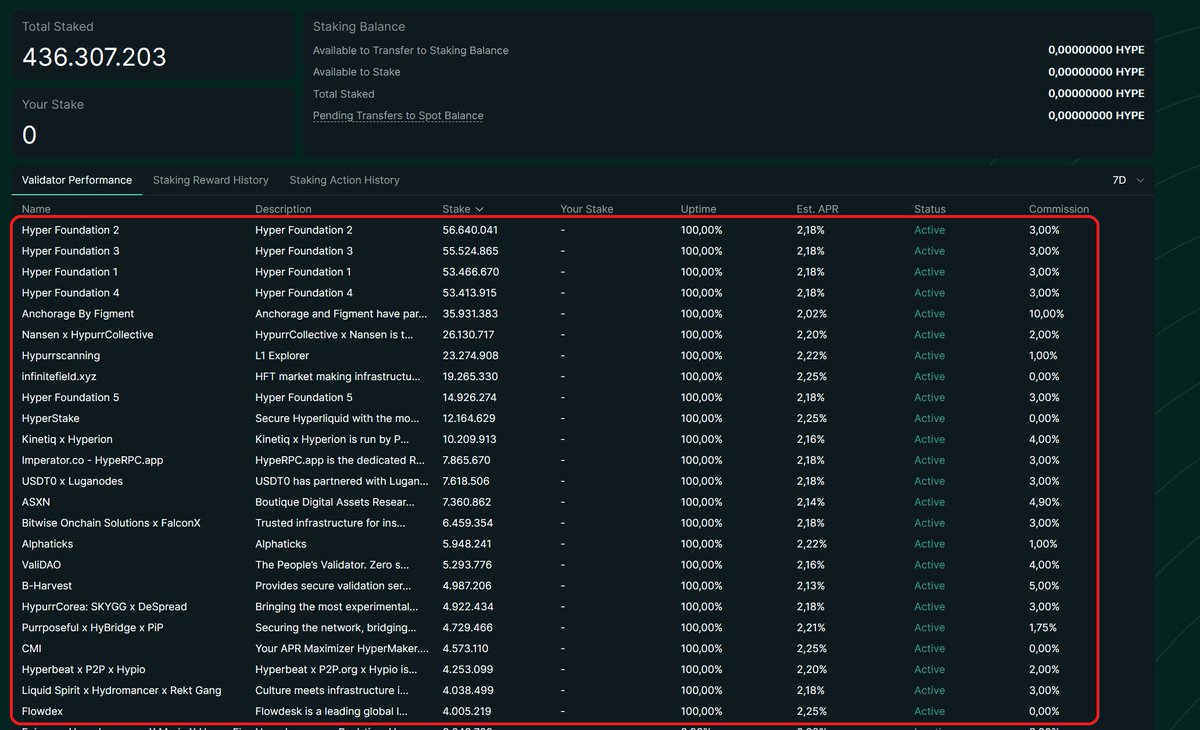1200x730 pixels.
Task: Click the 1,75% commission value
Action: tap(1044, 629)
